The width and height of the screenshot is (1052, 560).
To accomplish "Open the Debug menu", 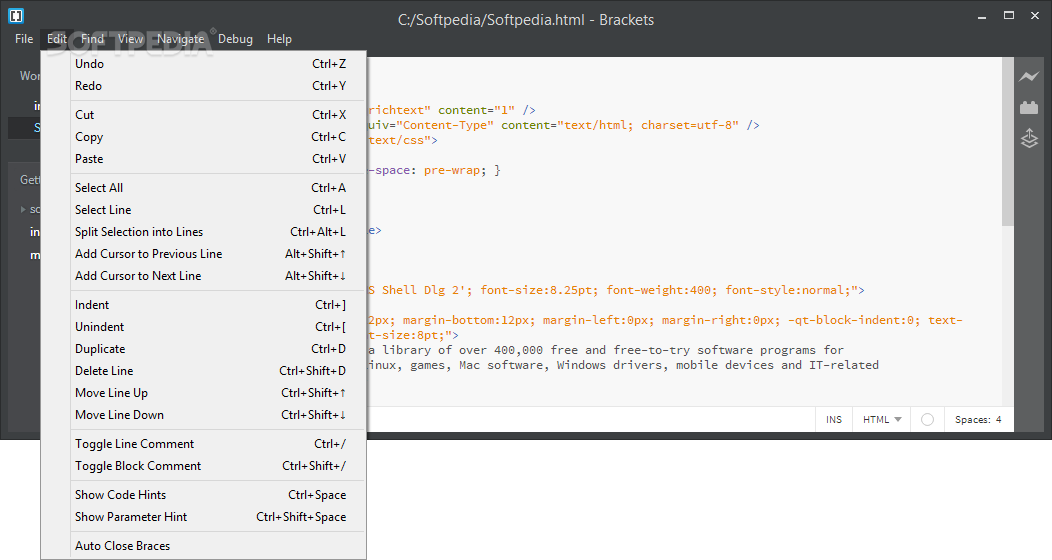I will point(235,39).
